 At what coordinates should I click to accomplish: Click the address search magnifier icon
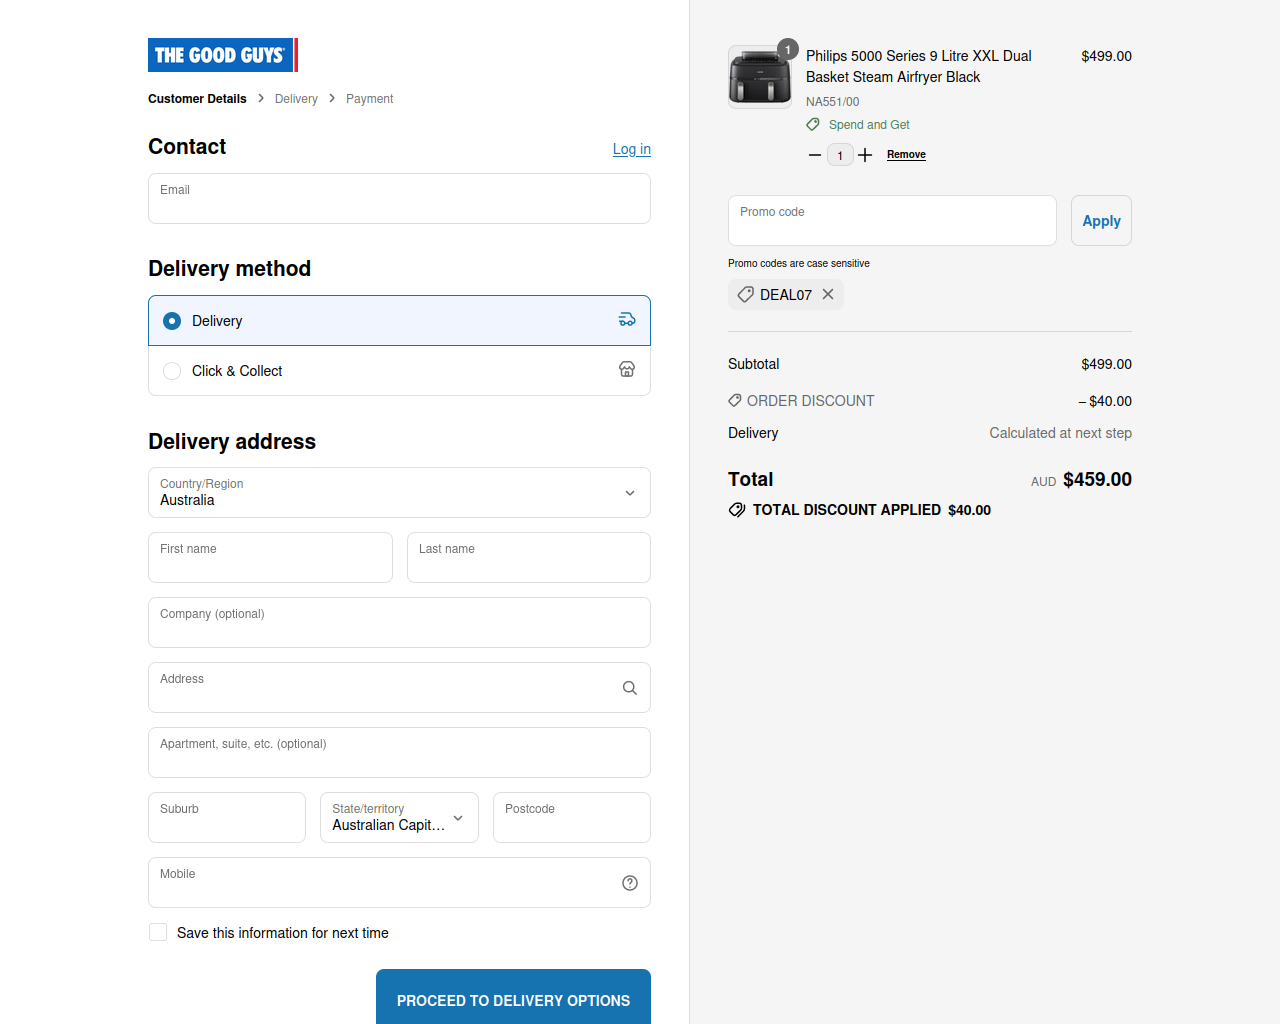(x=630, y=688)
